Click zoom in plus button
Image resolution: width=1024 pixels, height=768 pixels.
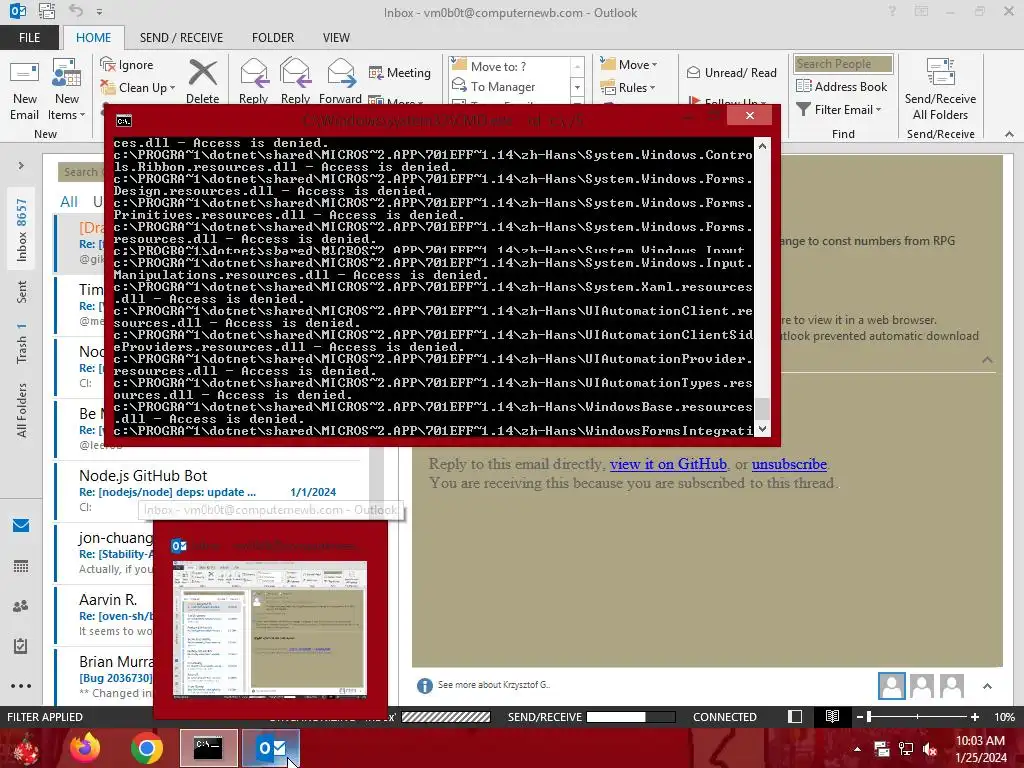click(x=975, y=716)
